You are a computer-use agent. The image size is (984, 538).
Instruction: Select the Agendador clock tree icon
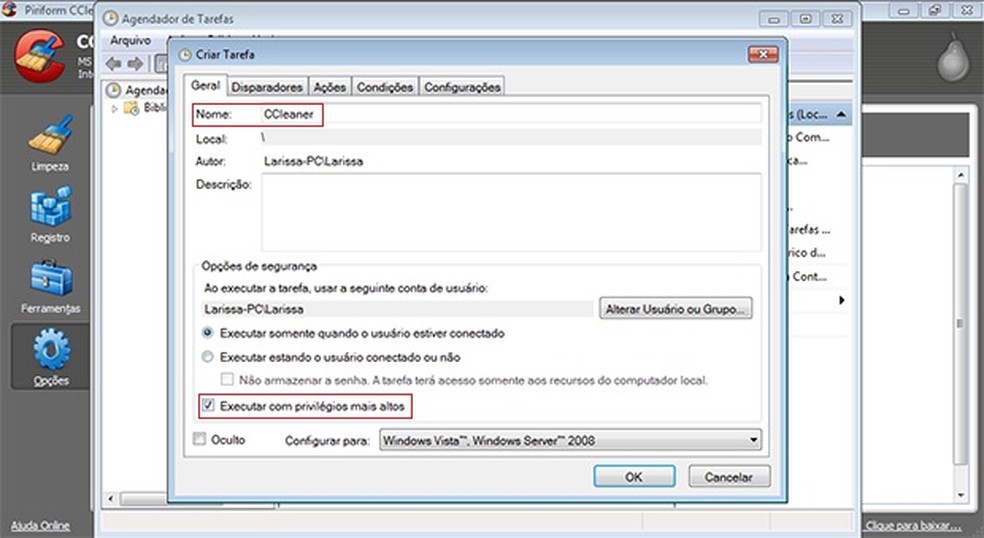tap(113, 90)
